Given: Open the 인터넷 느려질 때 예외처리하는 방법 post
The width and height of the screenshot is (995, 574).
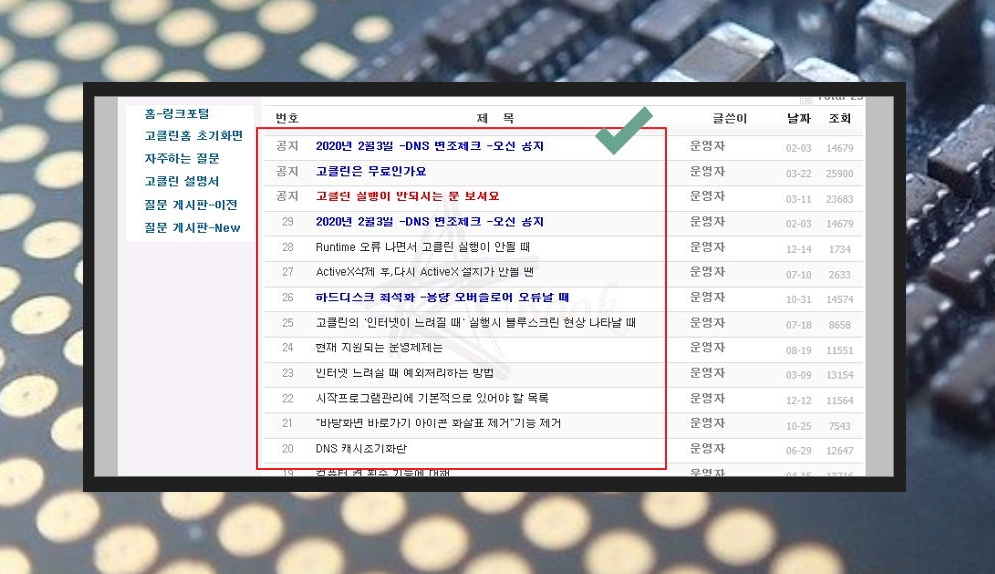Looking at the screenshot, I should [404, 373].
